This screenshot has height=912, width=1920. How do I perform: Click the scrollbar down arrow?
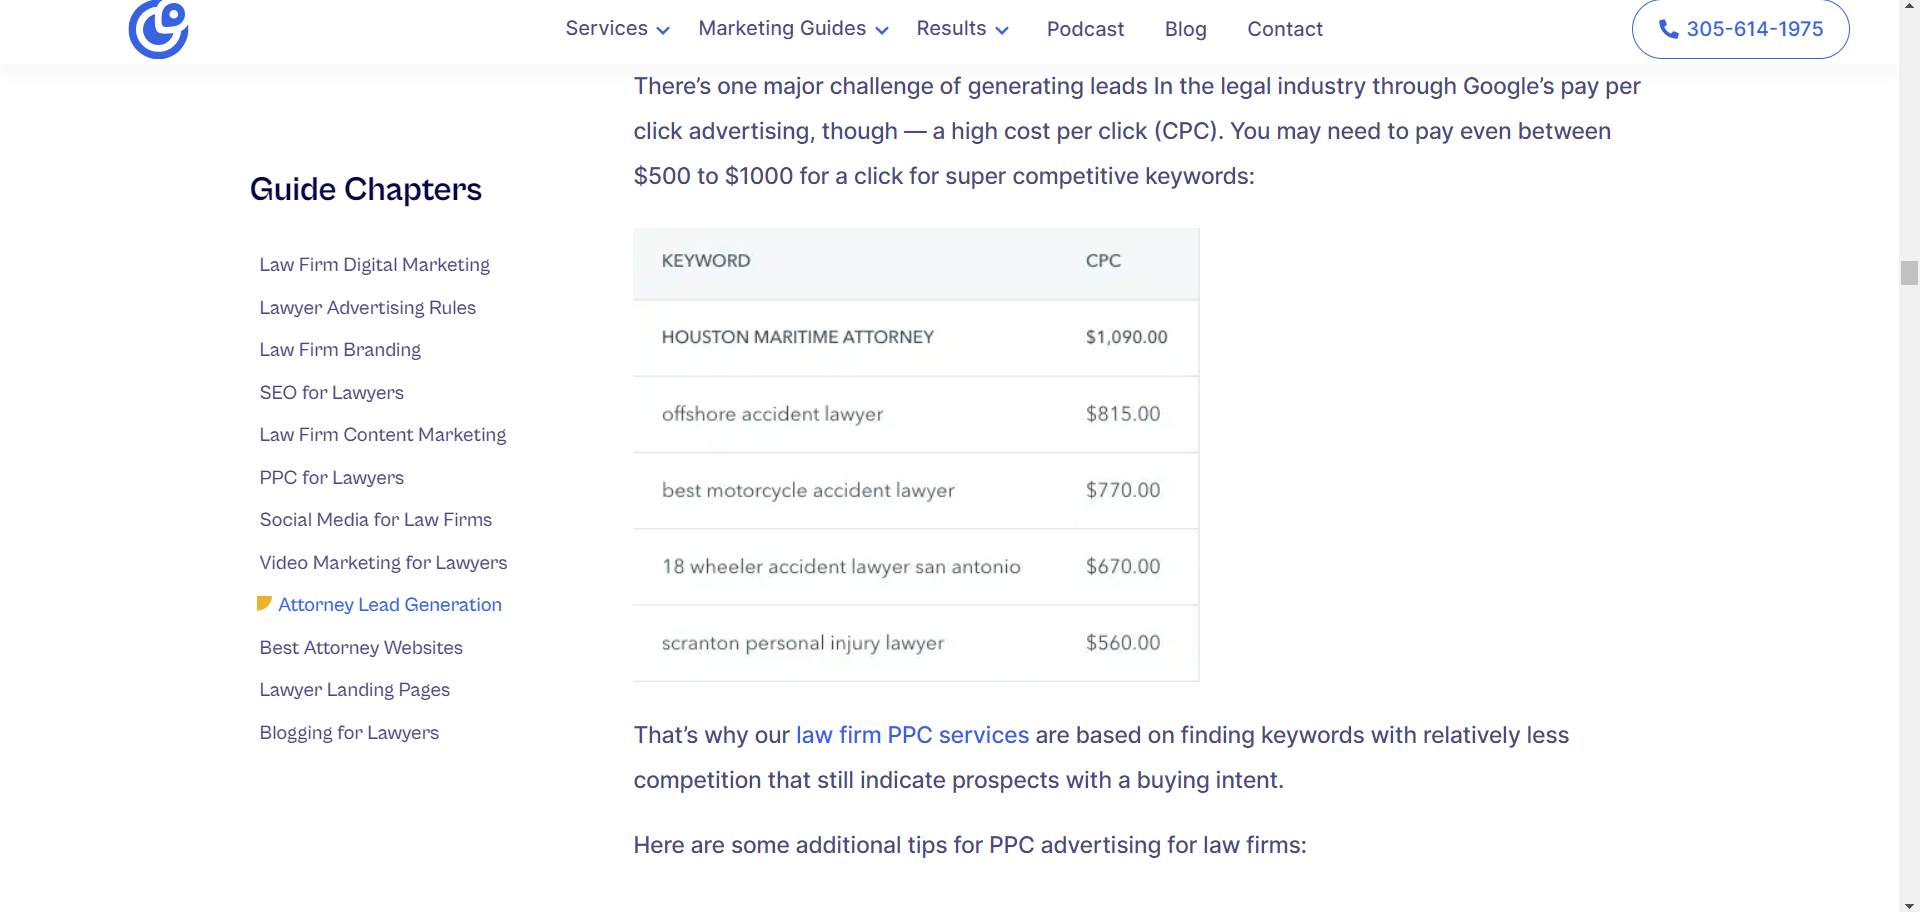click(1909, 905)
